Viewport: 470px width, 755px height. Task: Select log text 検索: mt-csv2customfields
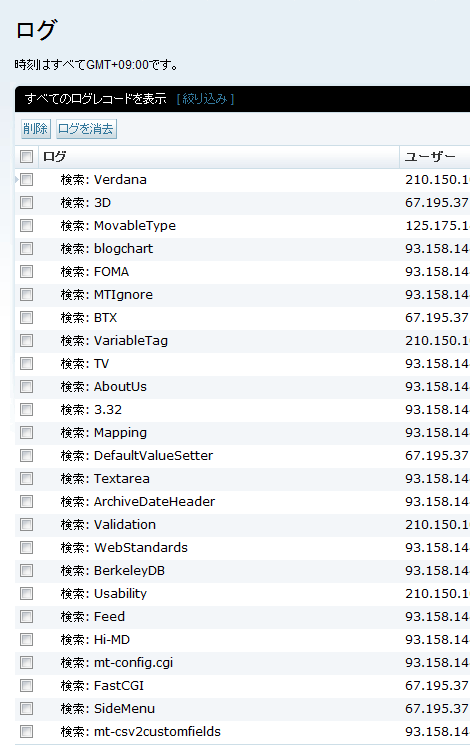(141, 732)
